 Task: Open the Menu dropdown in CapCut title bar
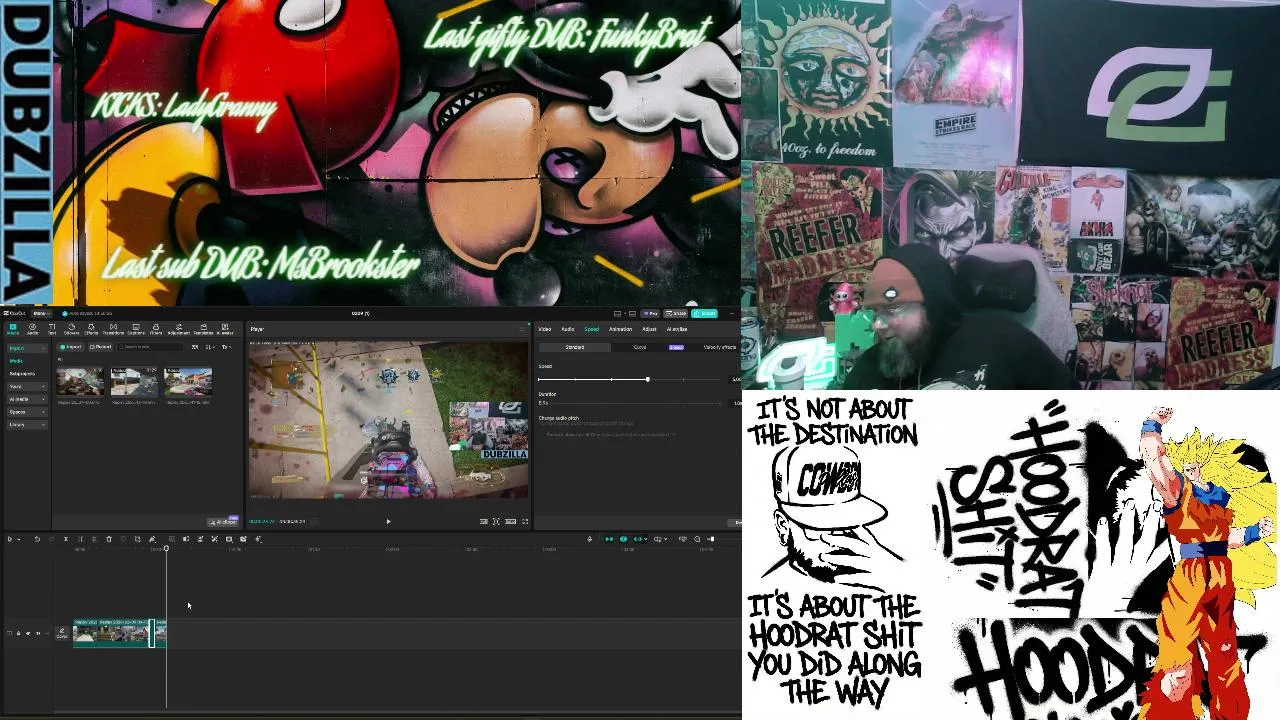(42, 313)
